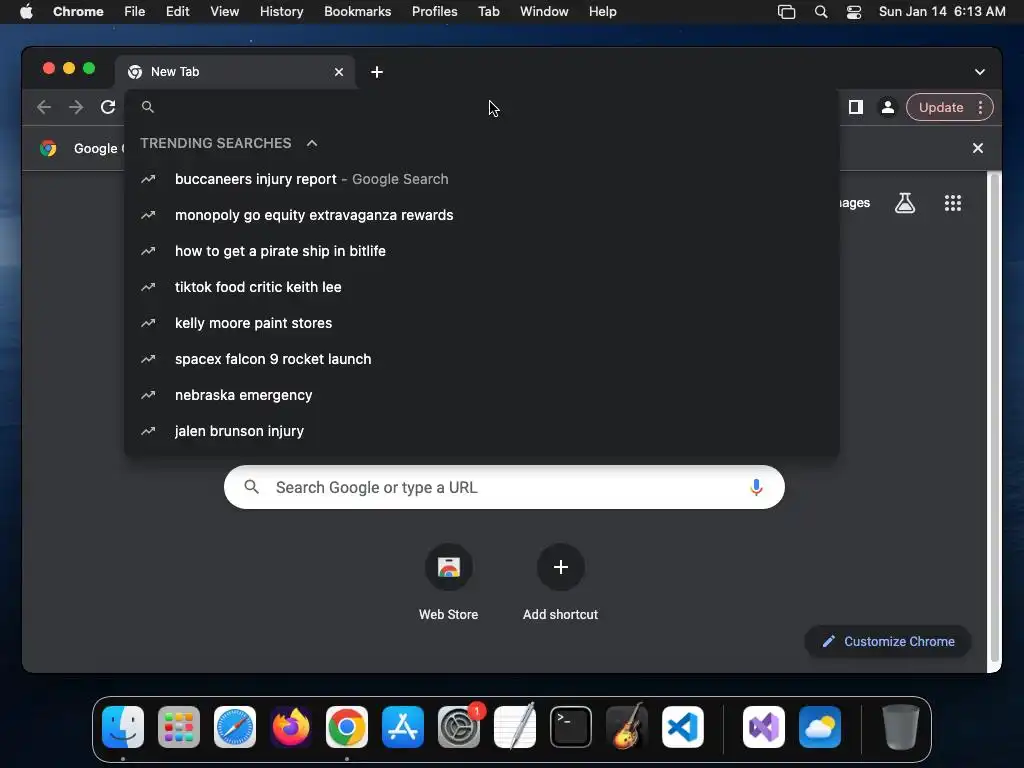Open the three-dot Chrome menu
This screenshot has height=768, width=1024.
[x=980, y=107]
